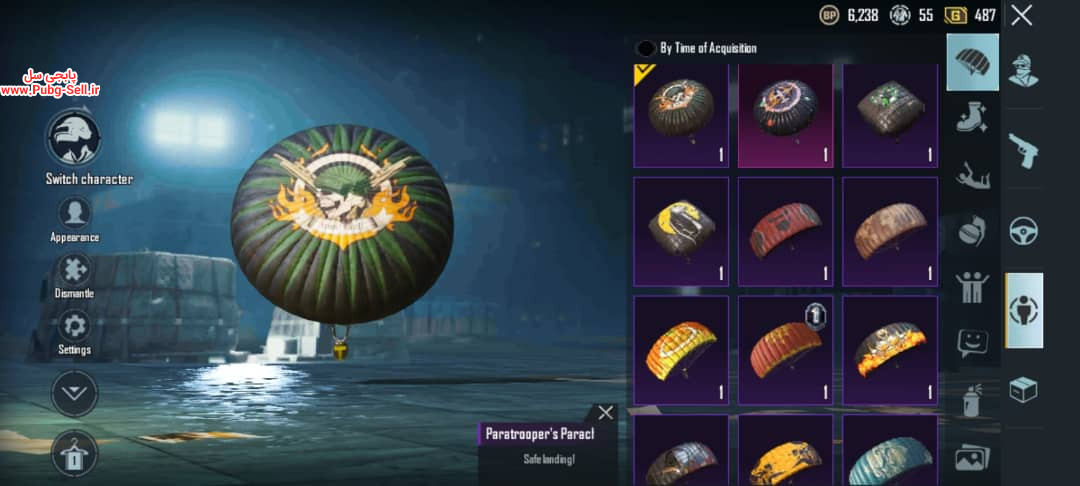Open the emote chat smiley category
Image resolution: width=1080 pixels, height=486 pixels.
click(x=973, y=342)
